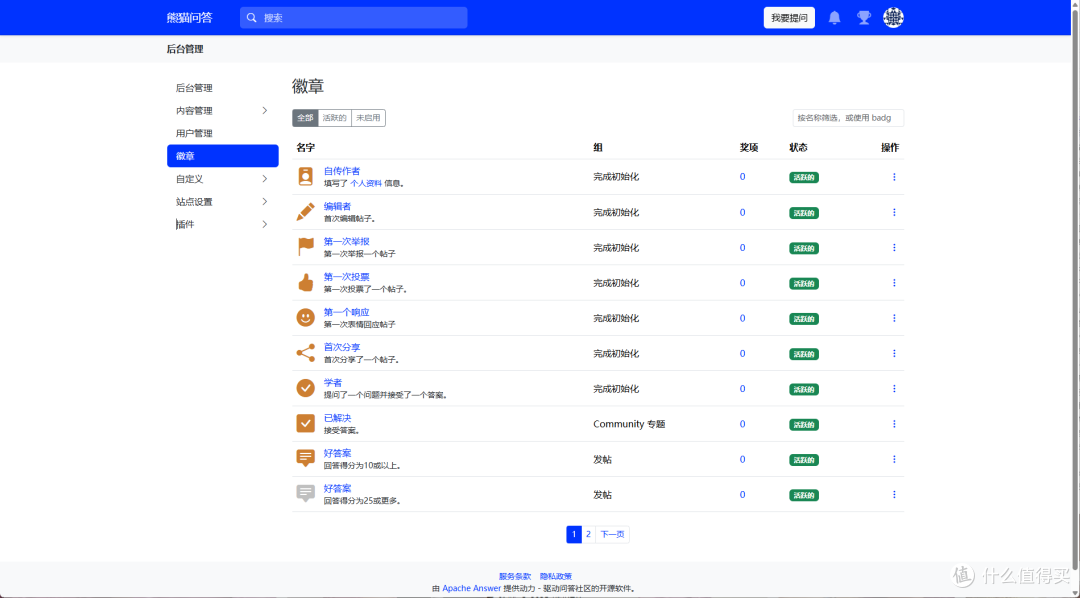The image size is (1080, 598).
Task: Open the action menu for 第一次举报
Action: tap(894, 247)
